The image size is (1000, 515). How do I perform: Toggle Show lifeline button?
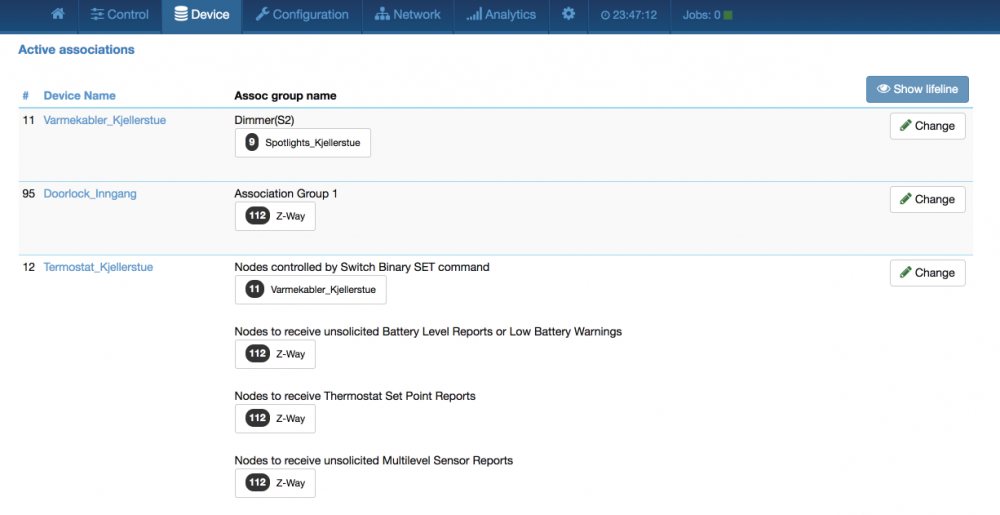point(917,89)
